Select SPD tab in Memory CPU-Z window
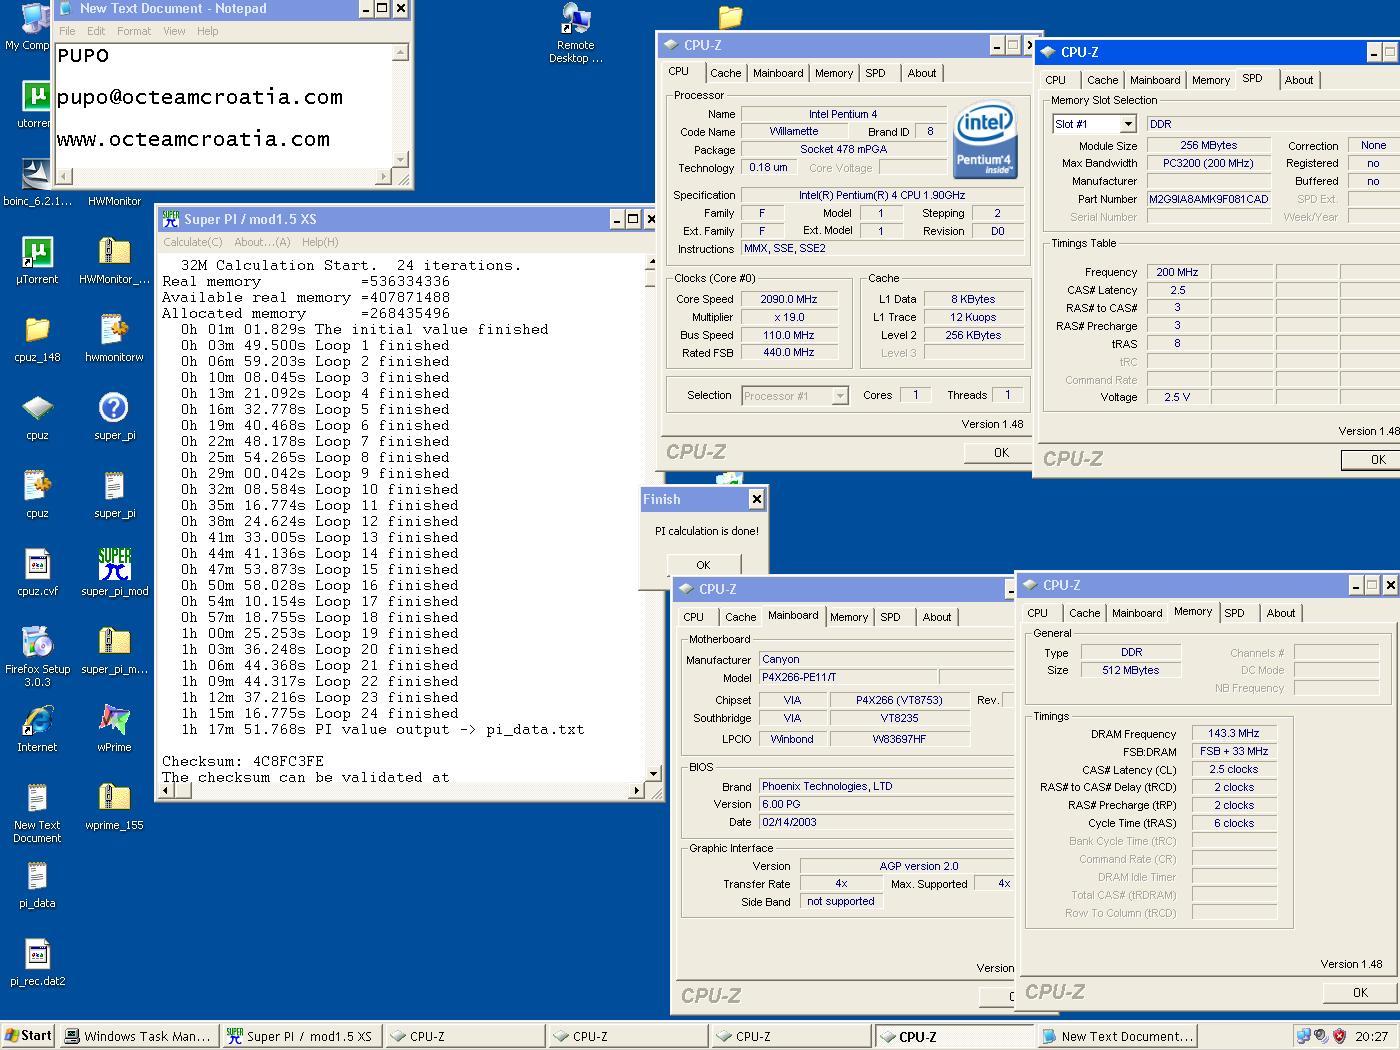 click(1234, 613)
